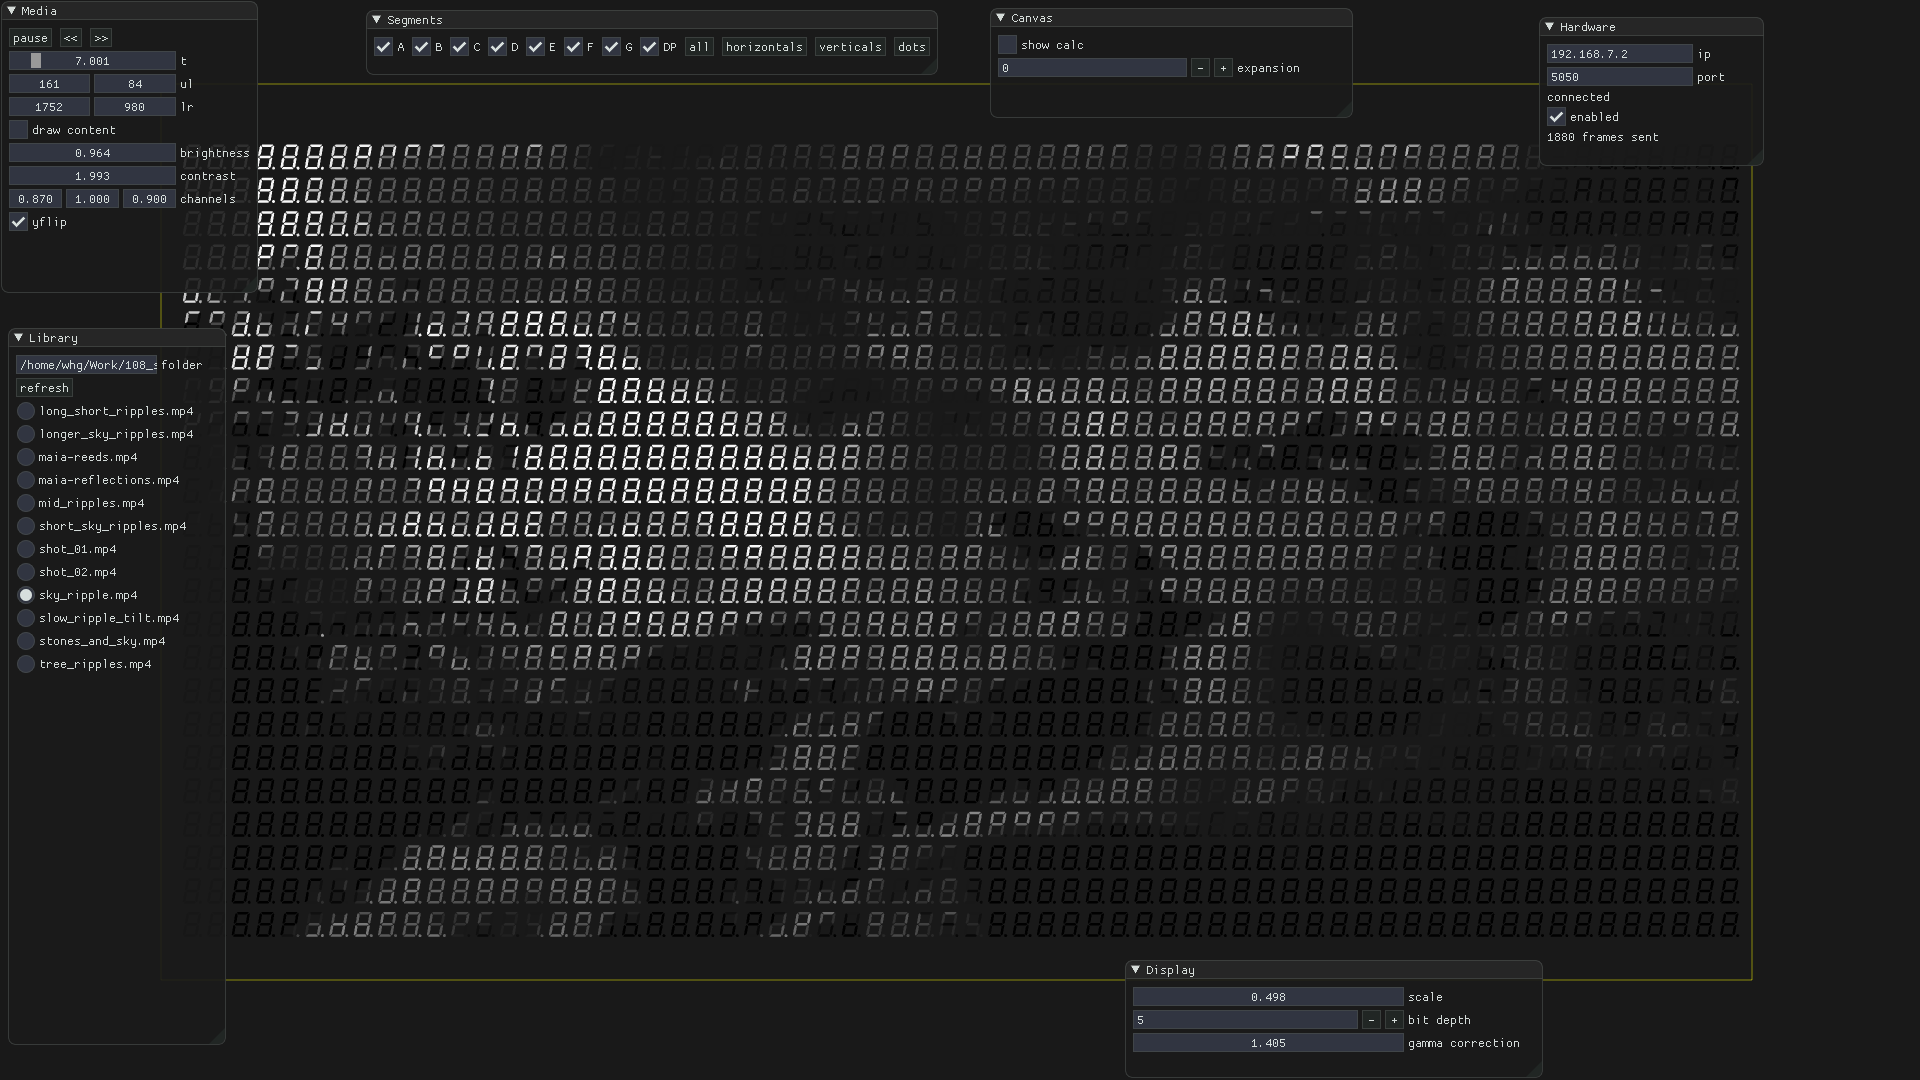Click the ip address input field
The height and width of the screenshot is (1080, 1920).
point(1618,54)
